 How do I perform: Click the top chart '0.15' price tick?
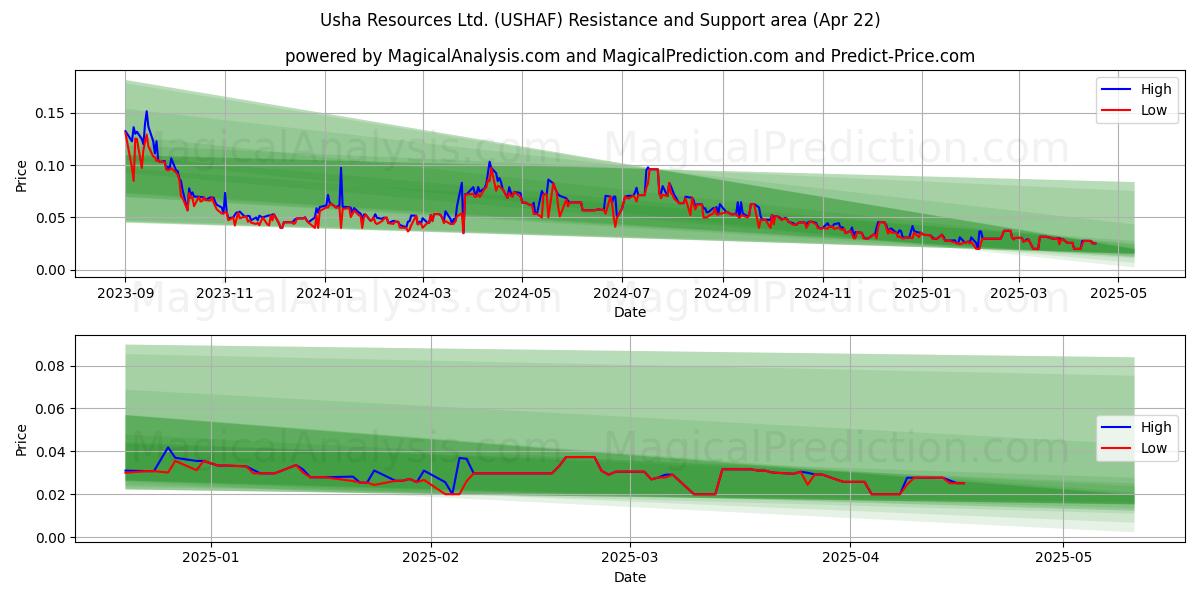pyautogui.click(x=52, y=114)
